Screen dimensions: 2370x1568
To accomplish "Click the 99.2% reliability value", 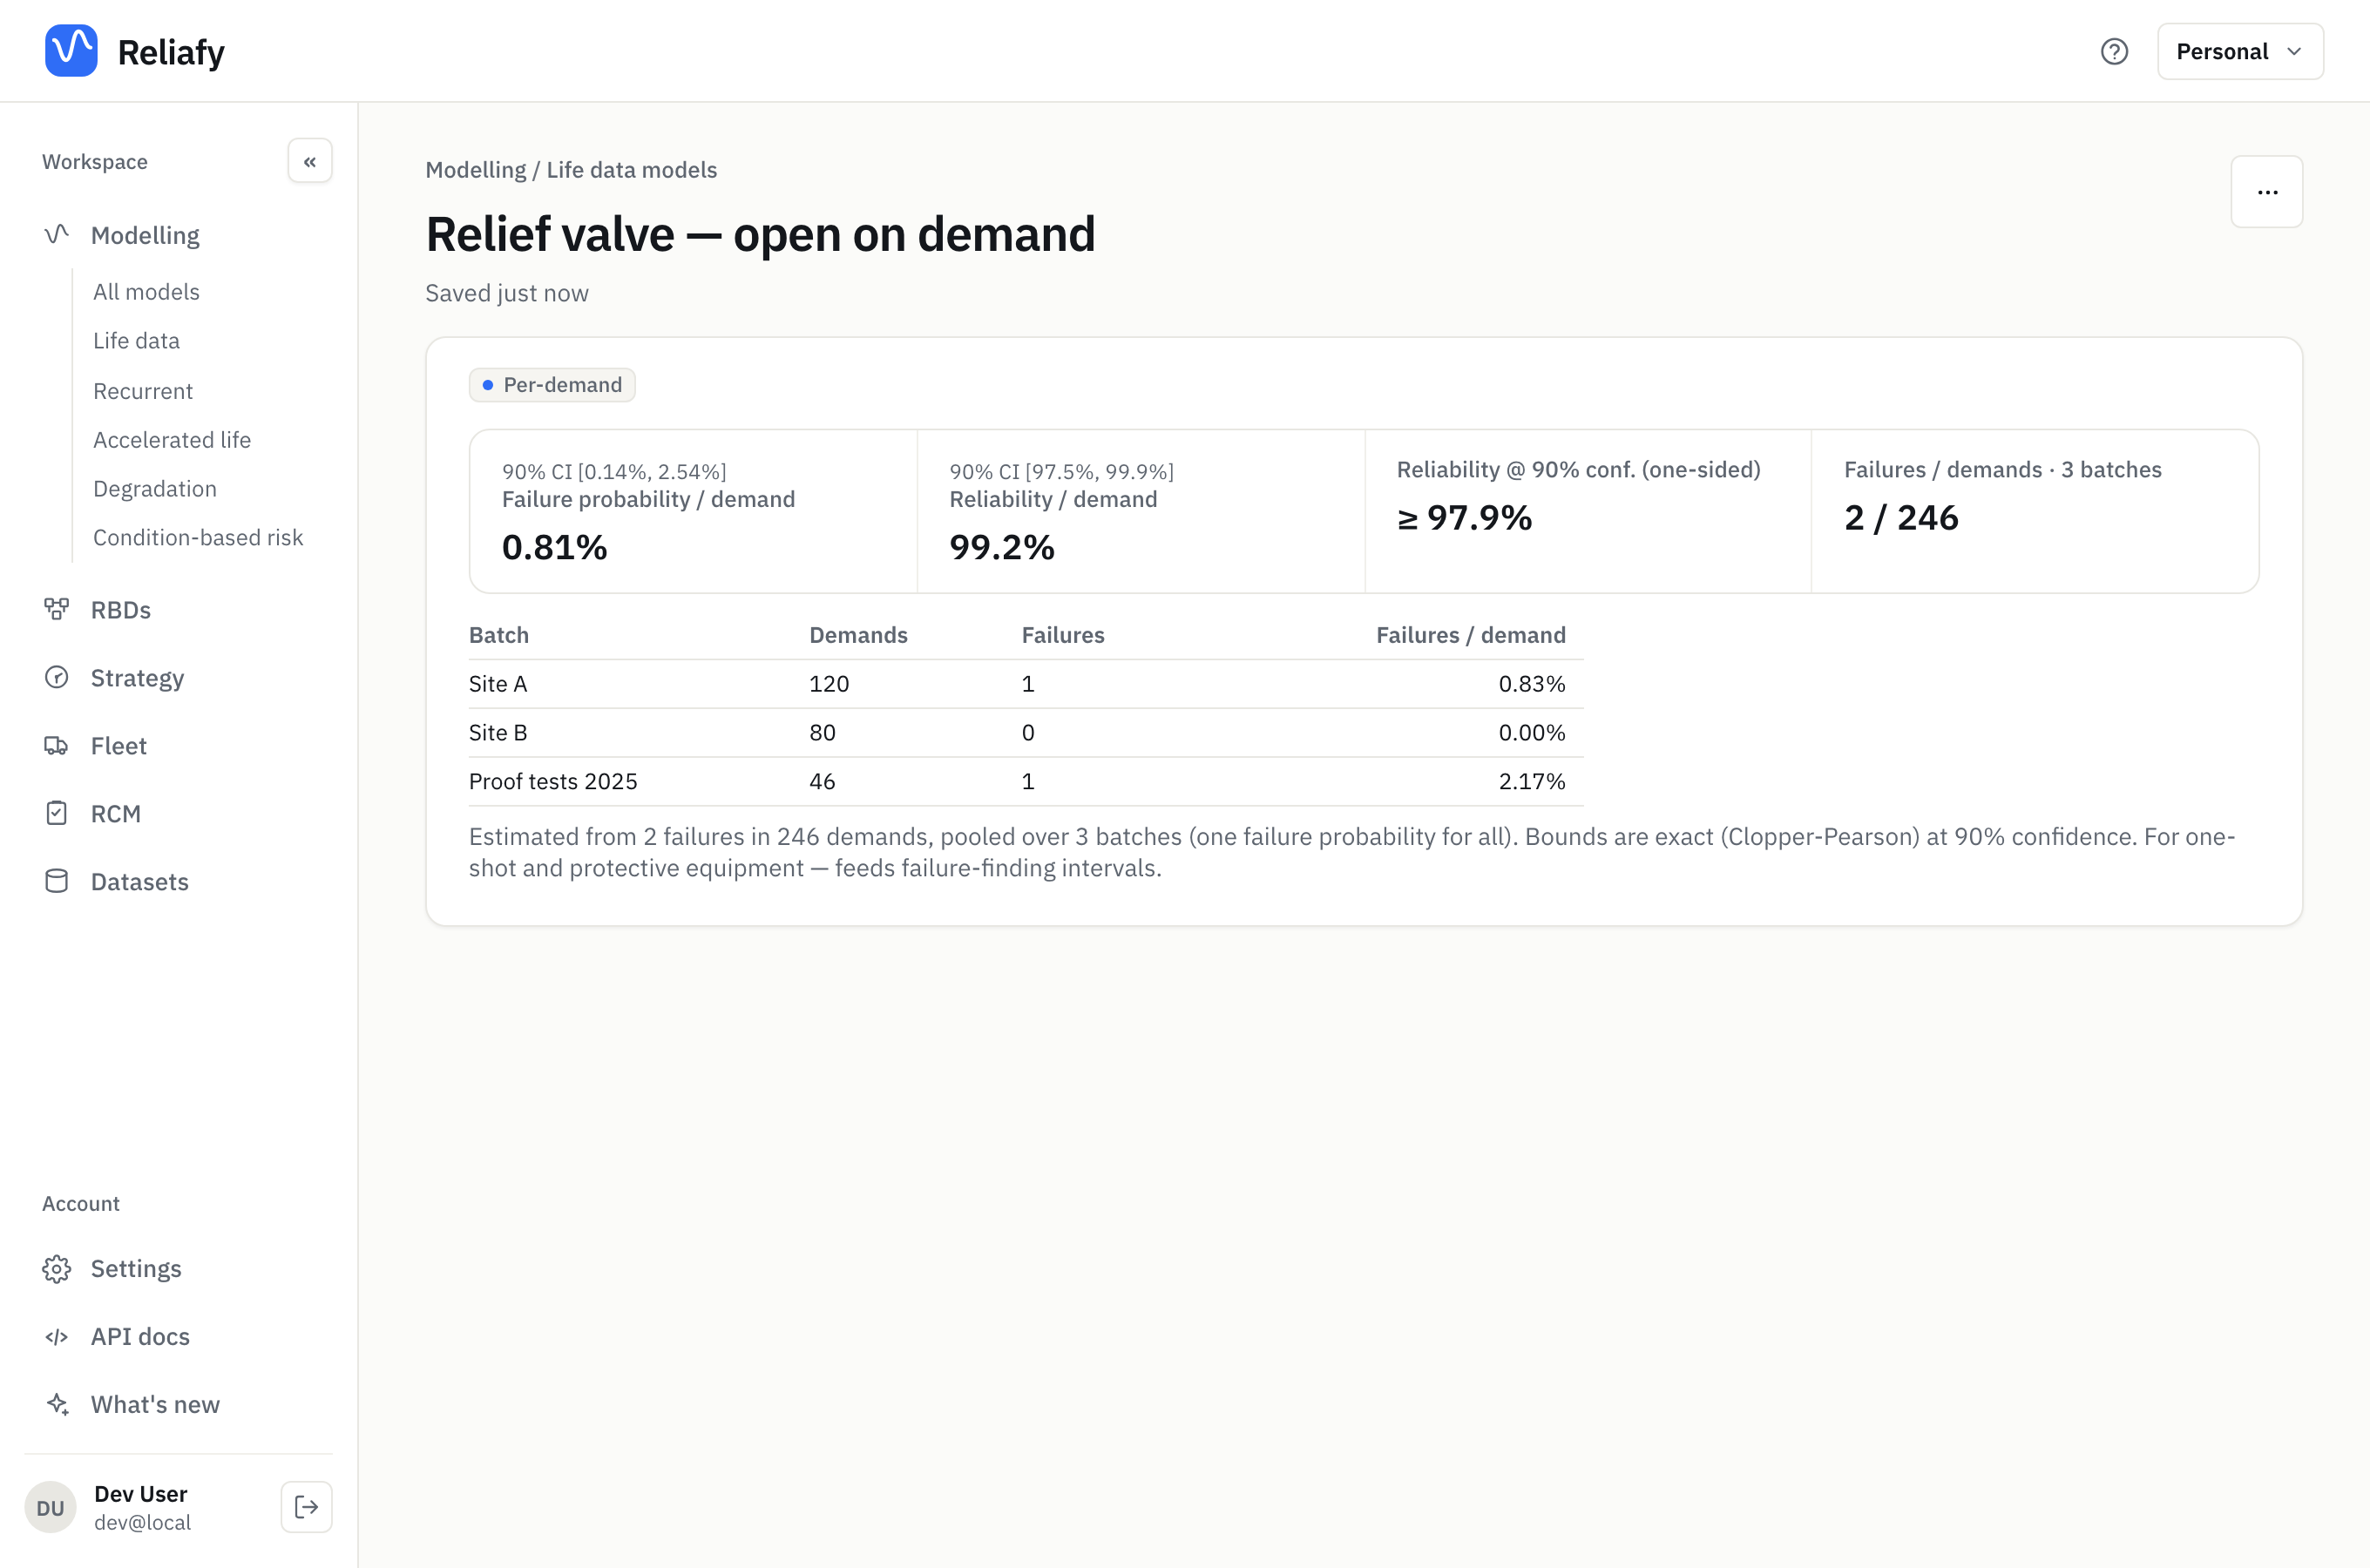I will click(1002, 547).
